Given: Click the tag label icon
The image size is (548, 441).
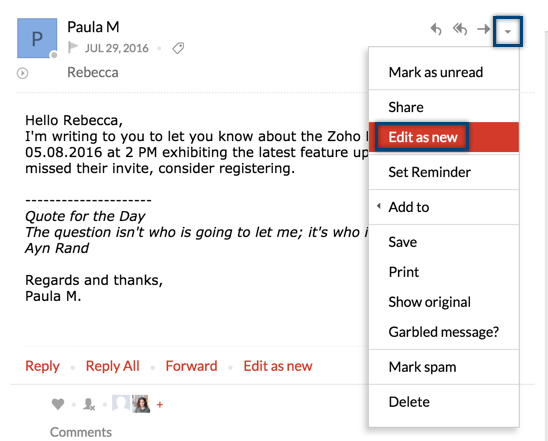Looking at the screenshot, I should (178, 48).
